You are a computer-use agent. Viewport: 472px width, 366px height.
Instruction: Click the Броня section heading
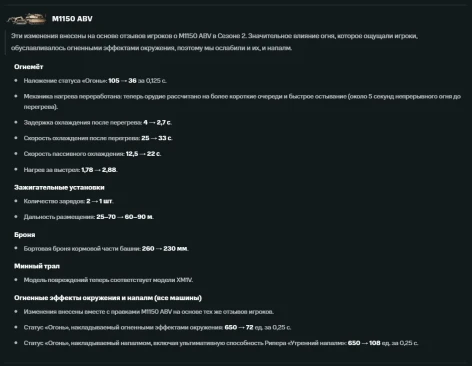(25, 235)
